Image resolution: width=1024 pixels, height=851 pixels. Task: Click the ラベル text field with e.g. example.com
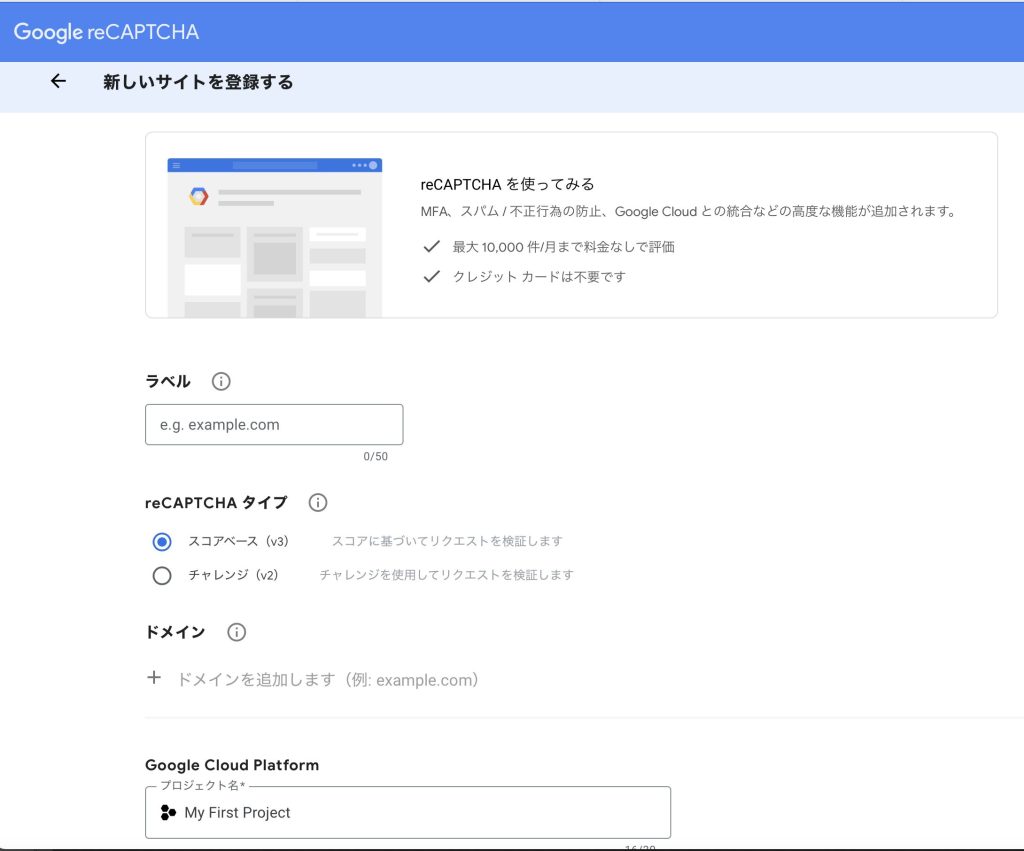click(274, 424)
